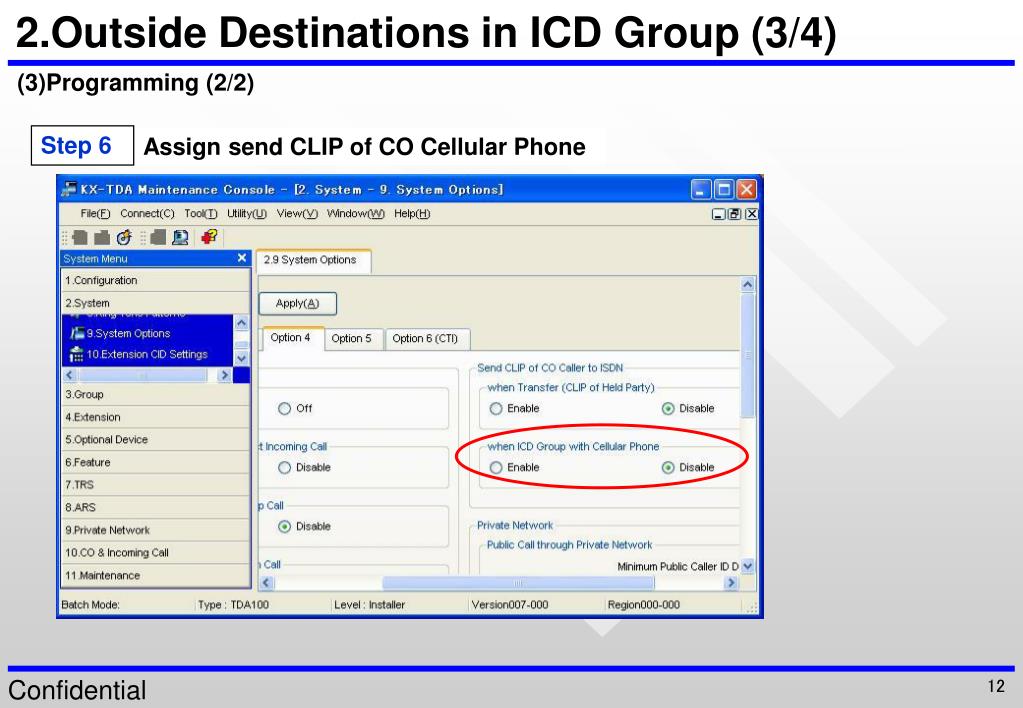Open 6.Feature in System Menu

coord(156,462)
